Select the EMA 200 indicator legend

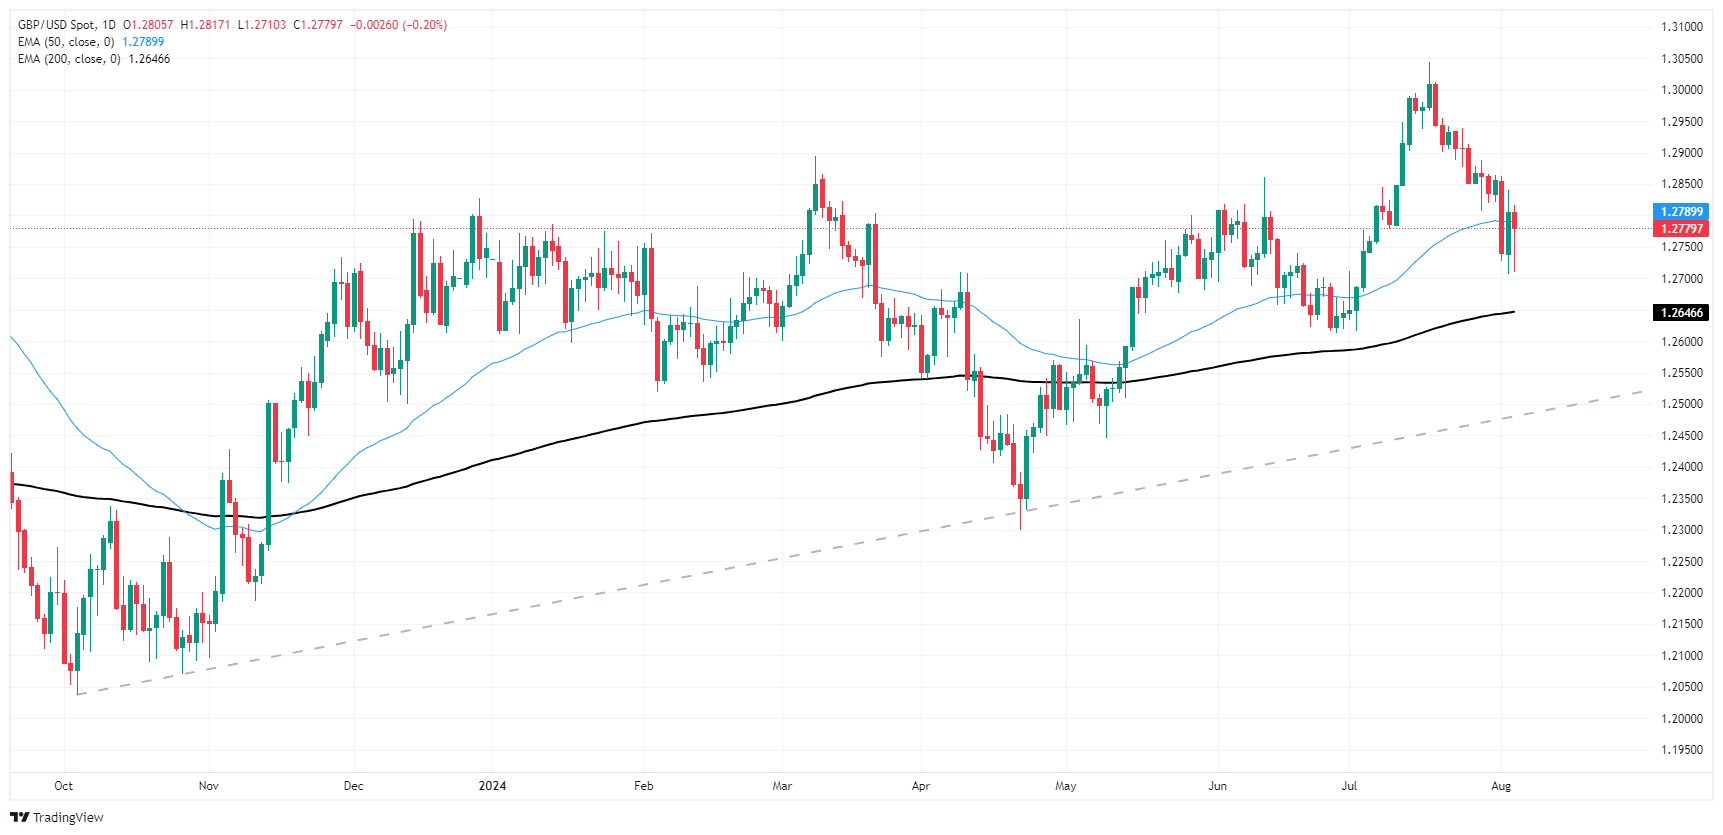tap(69, 59)
